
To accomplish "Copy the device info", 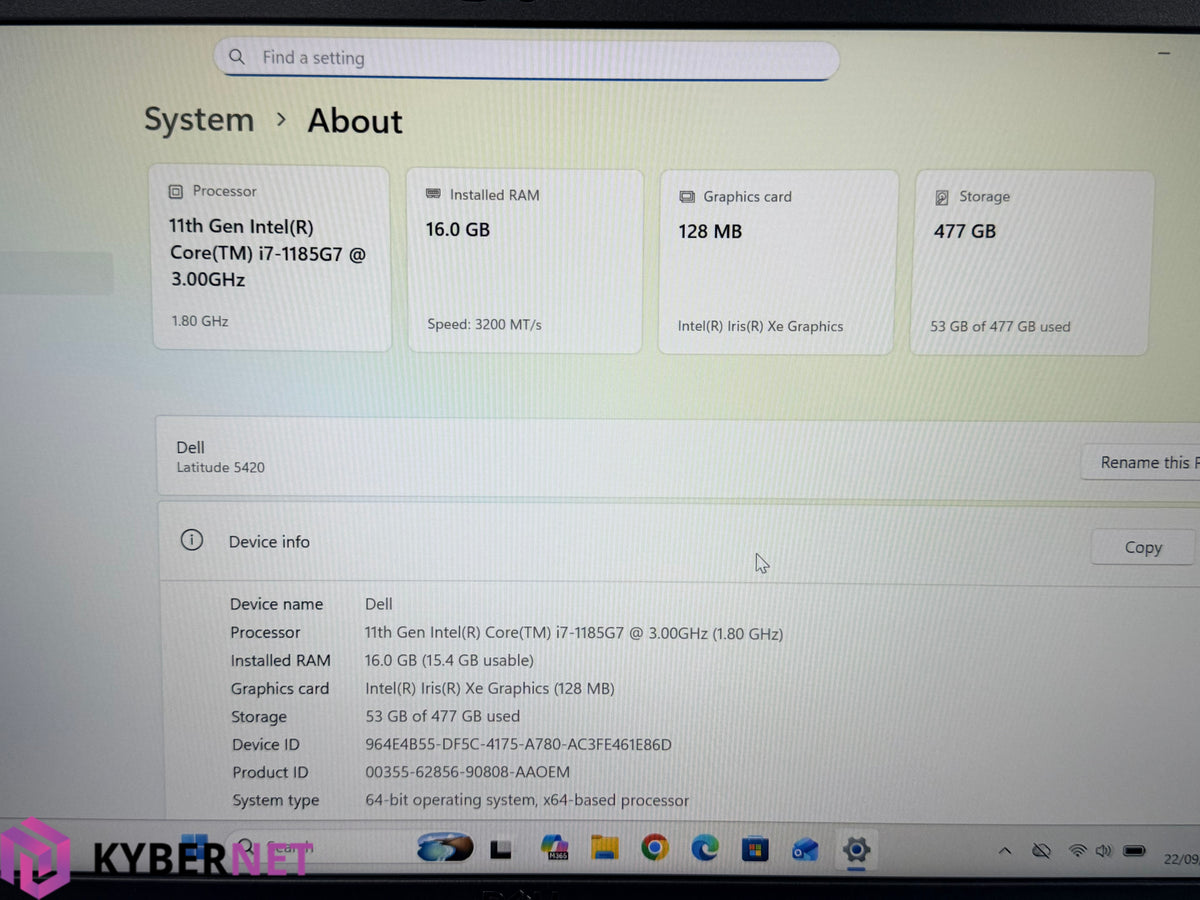I will tap(1143, 548).
